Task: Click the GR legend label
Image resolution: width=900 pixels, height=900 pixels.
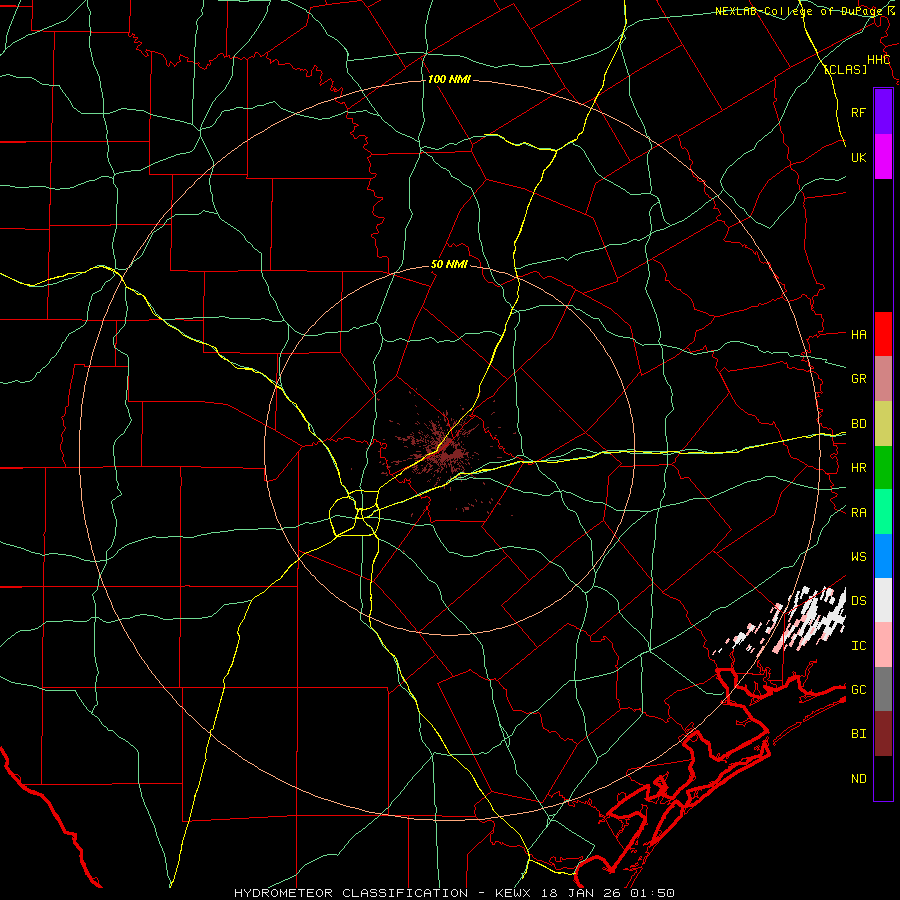Action: coord(858,379)
